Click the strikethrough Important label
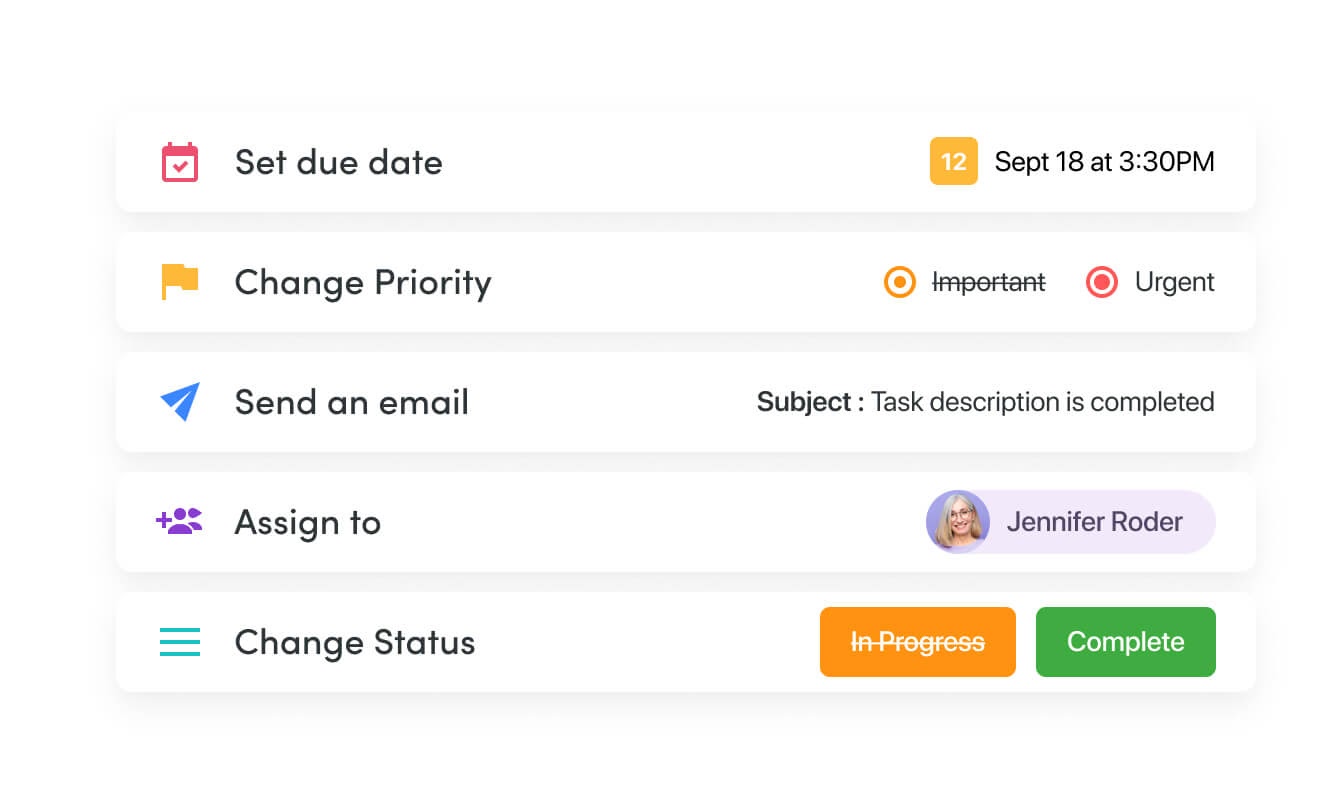This screenshot has width=1340, height=804. [988, 282]
